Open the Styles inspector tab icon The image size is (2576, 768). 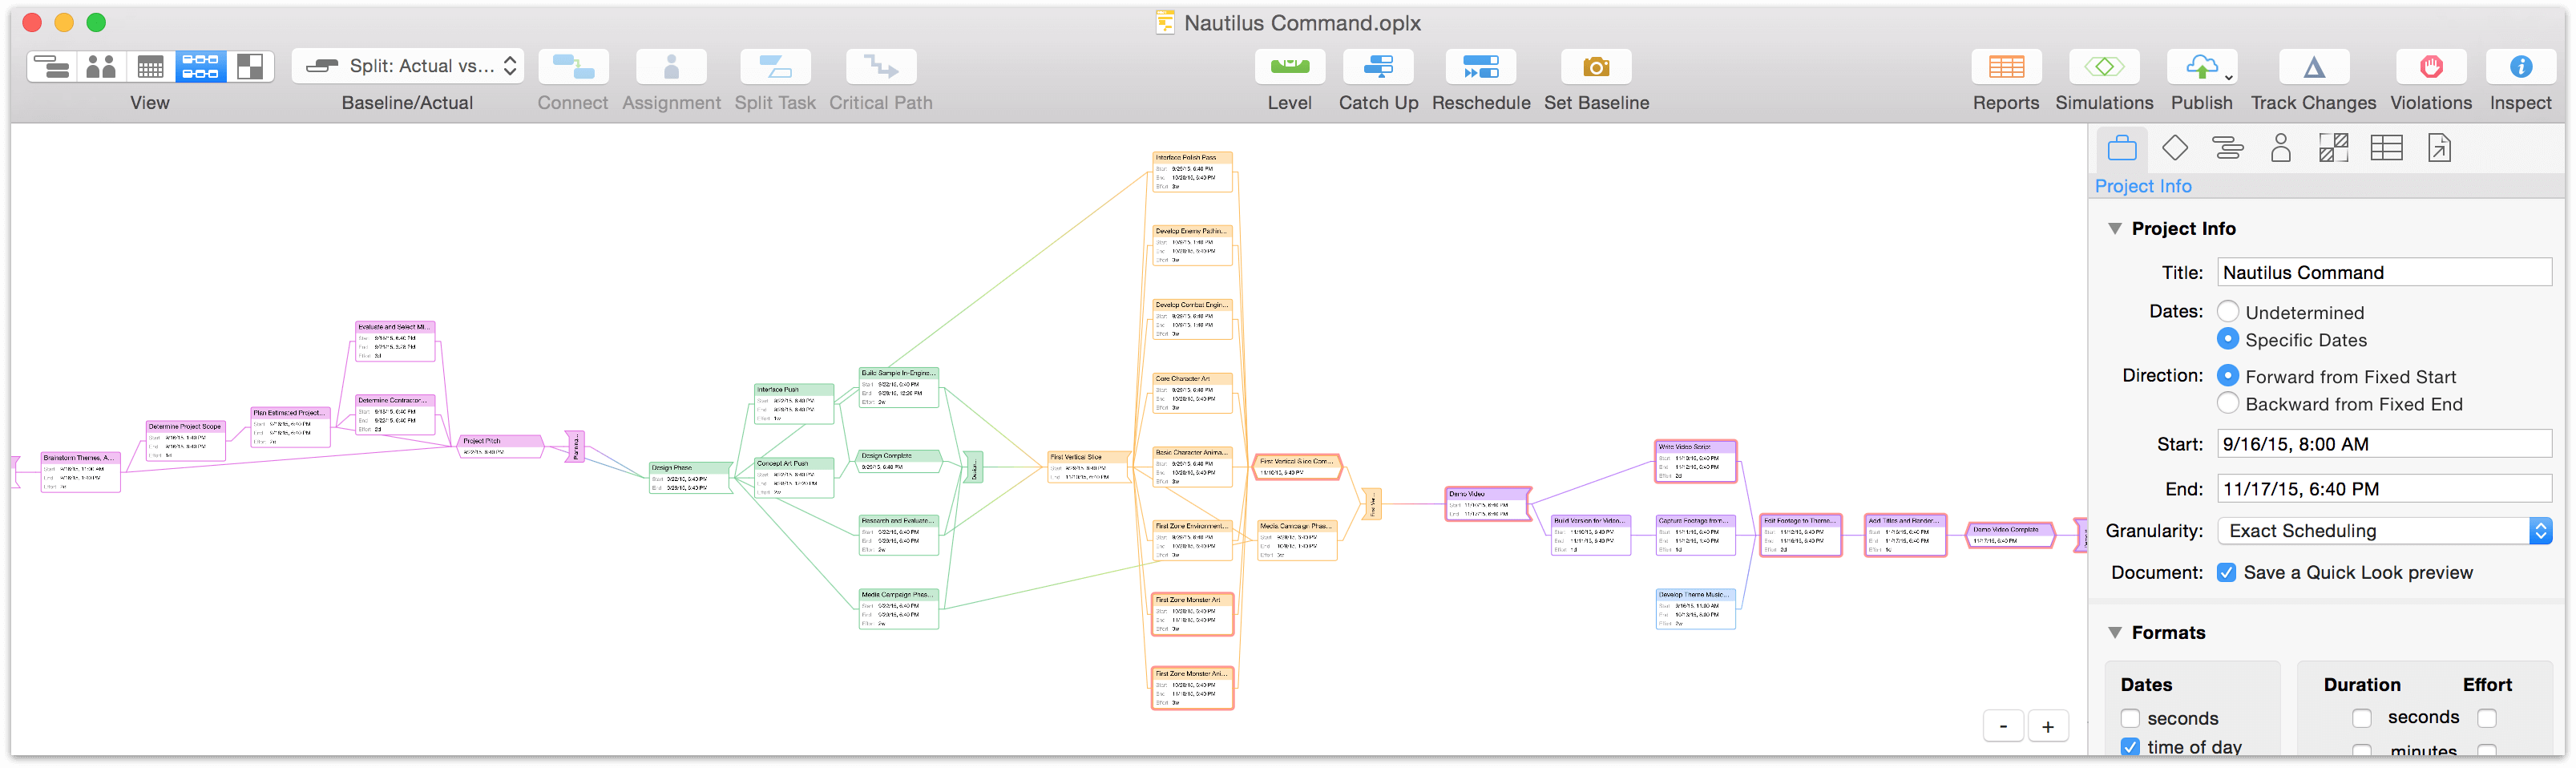[x=2333, y=148]
